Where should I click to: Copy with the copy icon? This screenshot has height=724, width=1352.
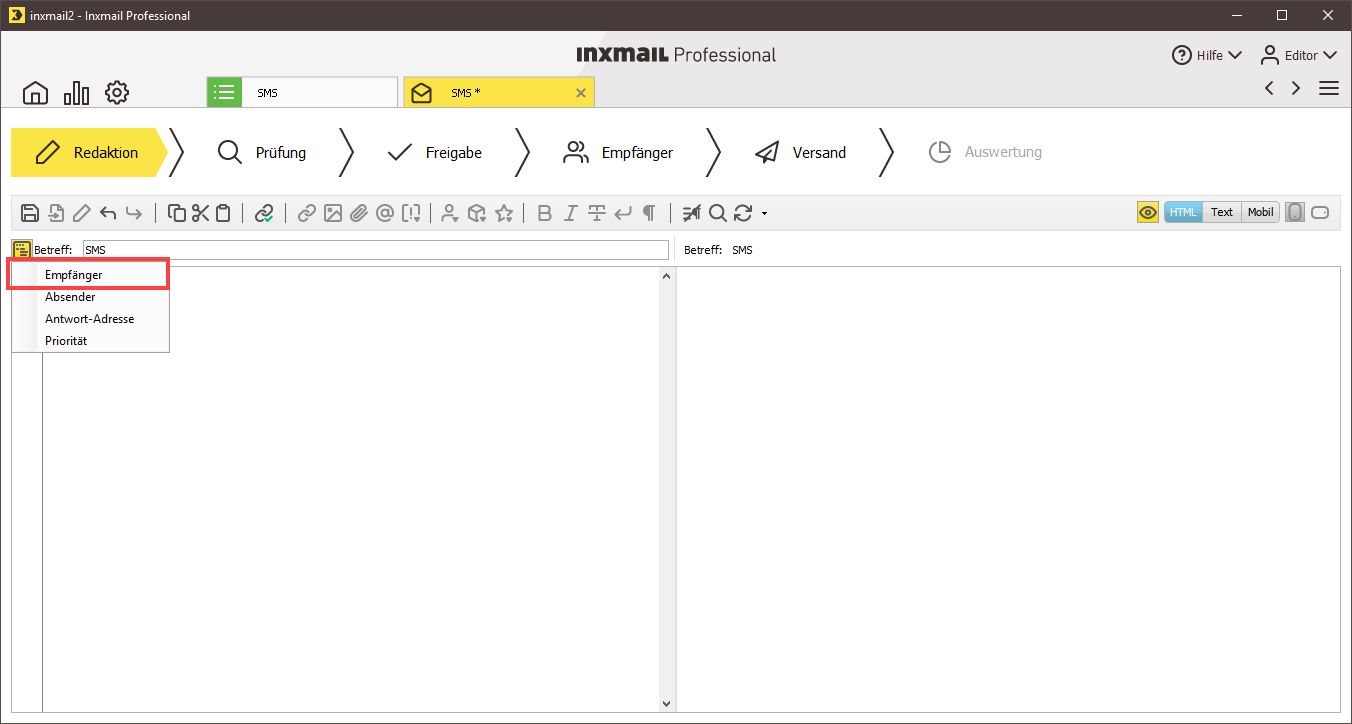(177, 213)
